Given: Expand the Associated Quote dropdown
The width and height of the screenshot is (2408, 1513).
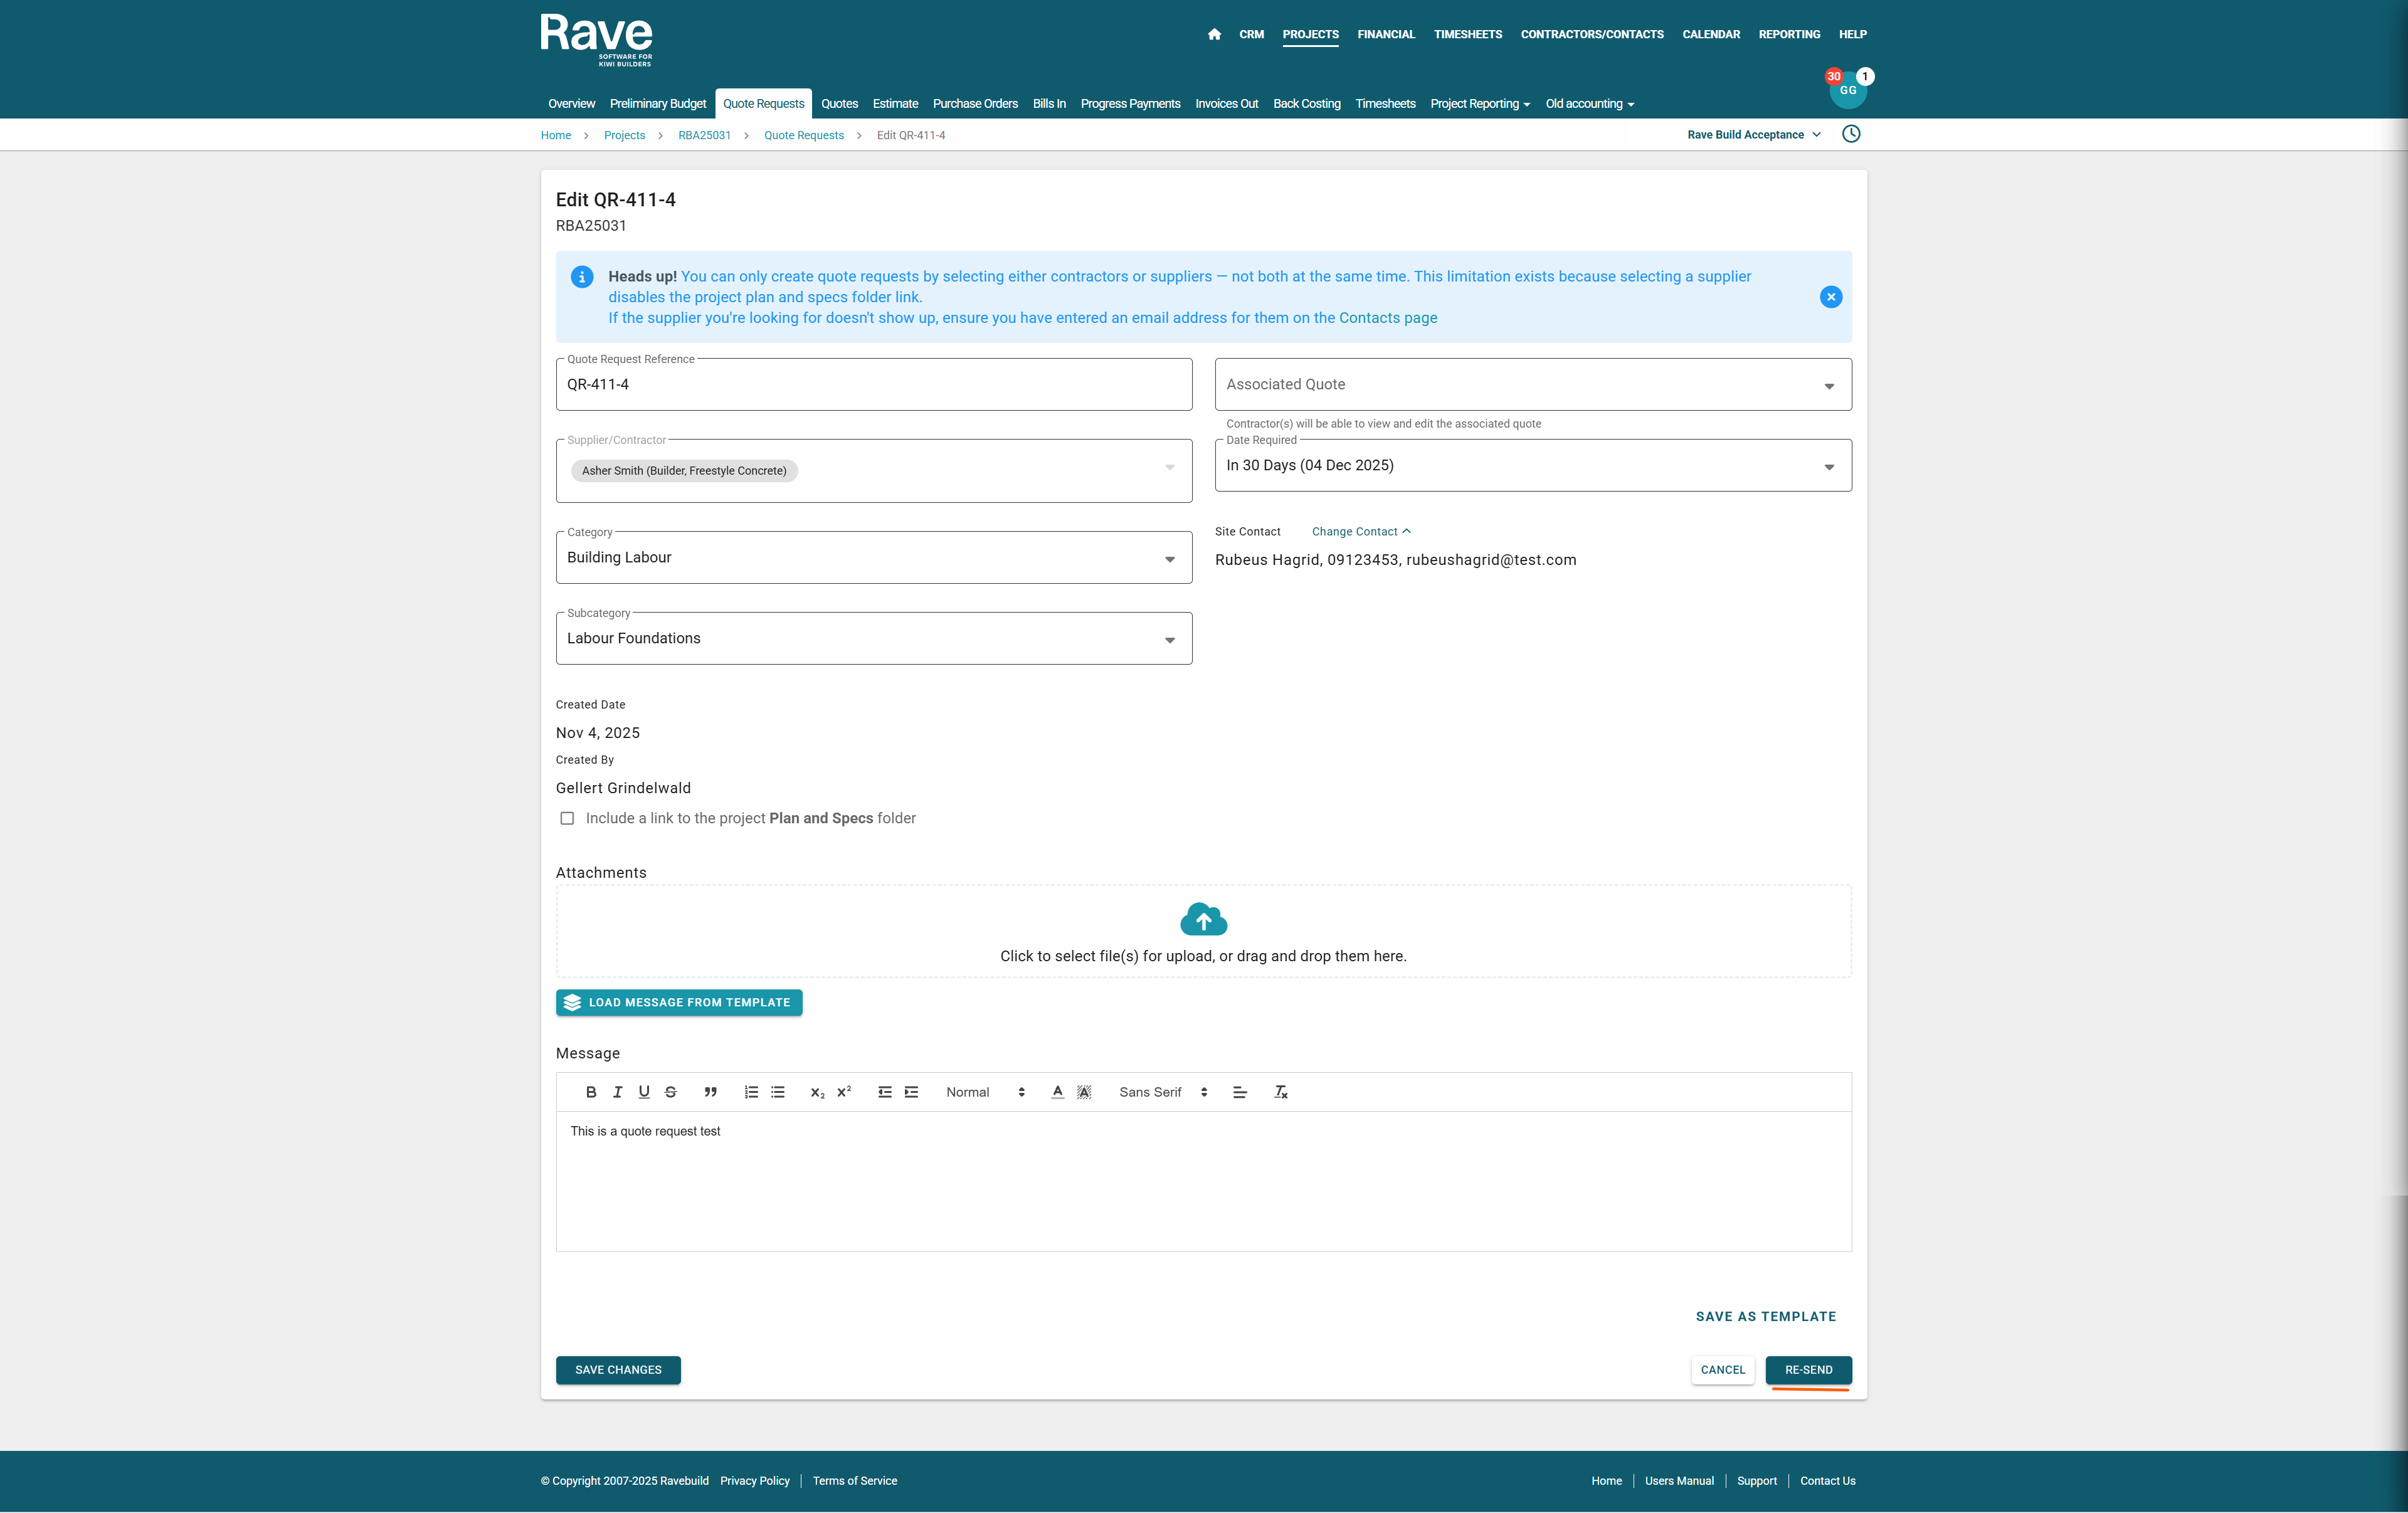Looking at the screenshot, I should tap(1828, 386).
